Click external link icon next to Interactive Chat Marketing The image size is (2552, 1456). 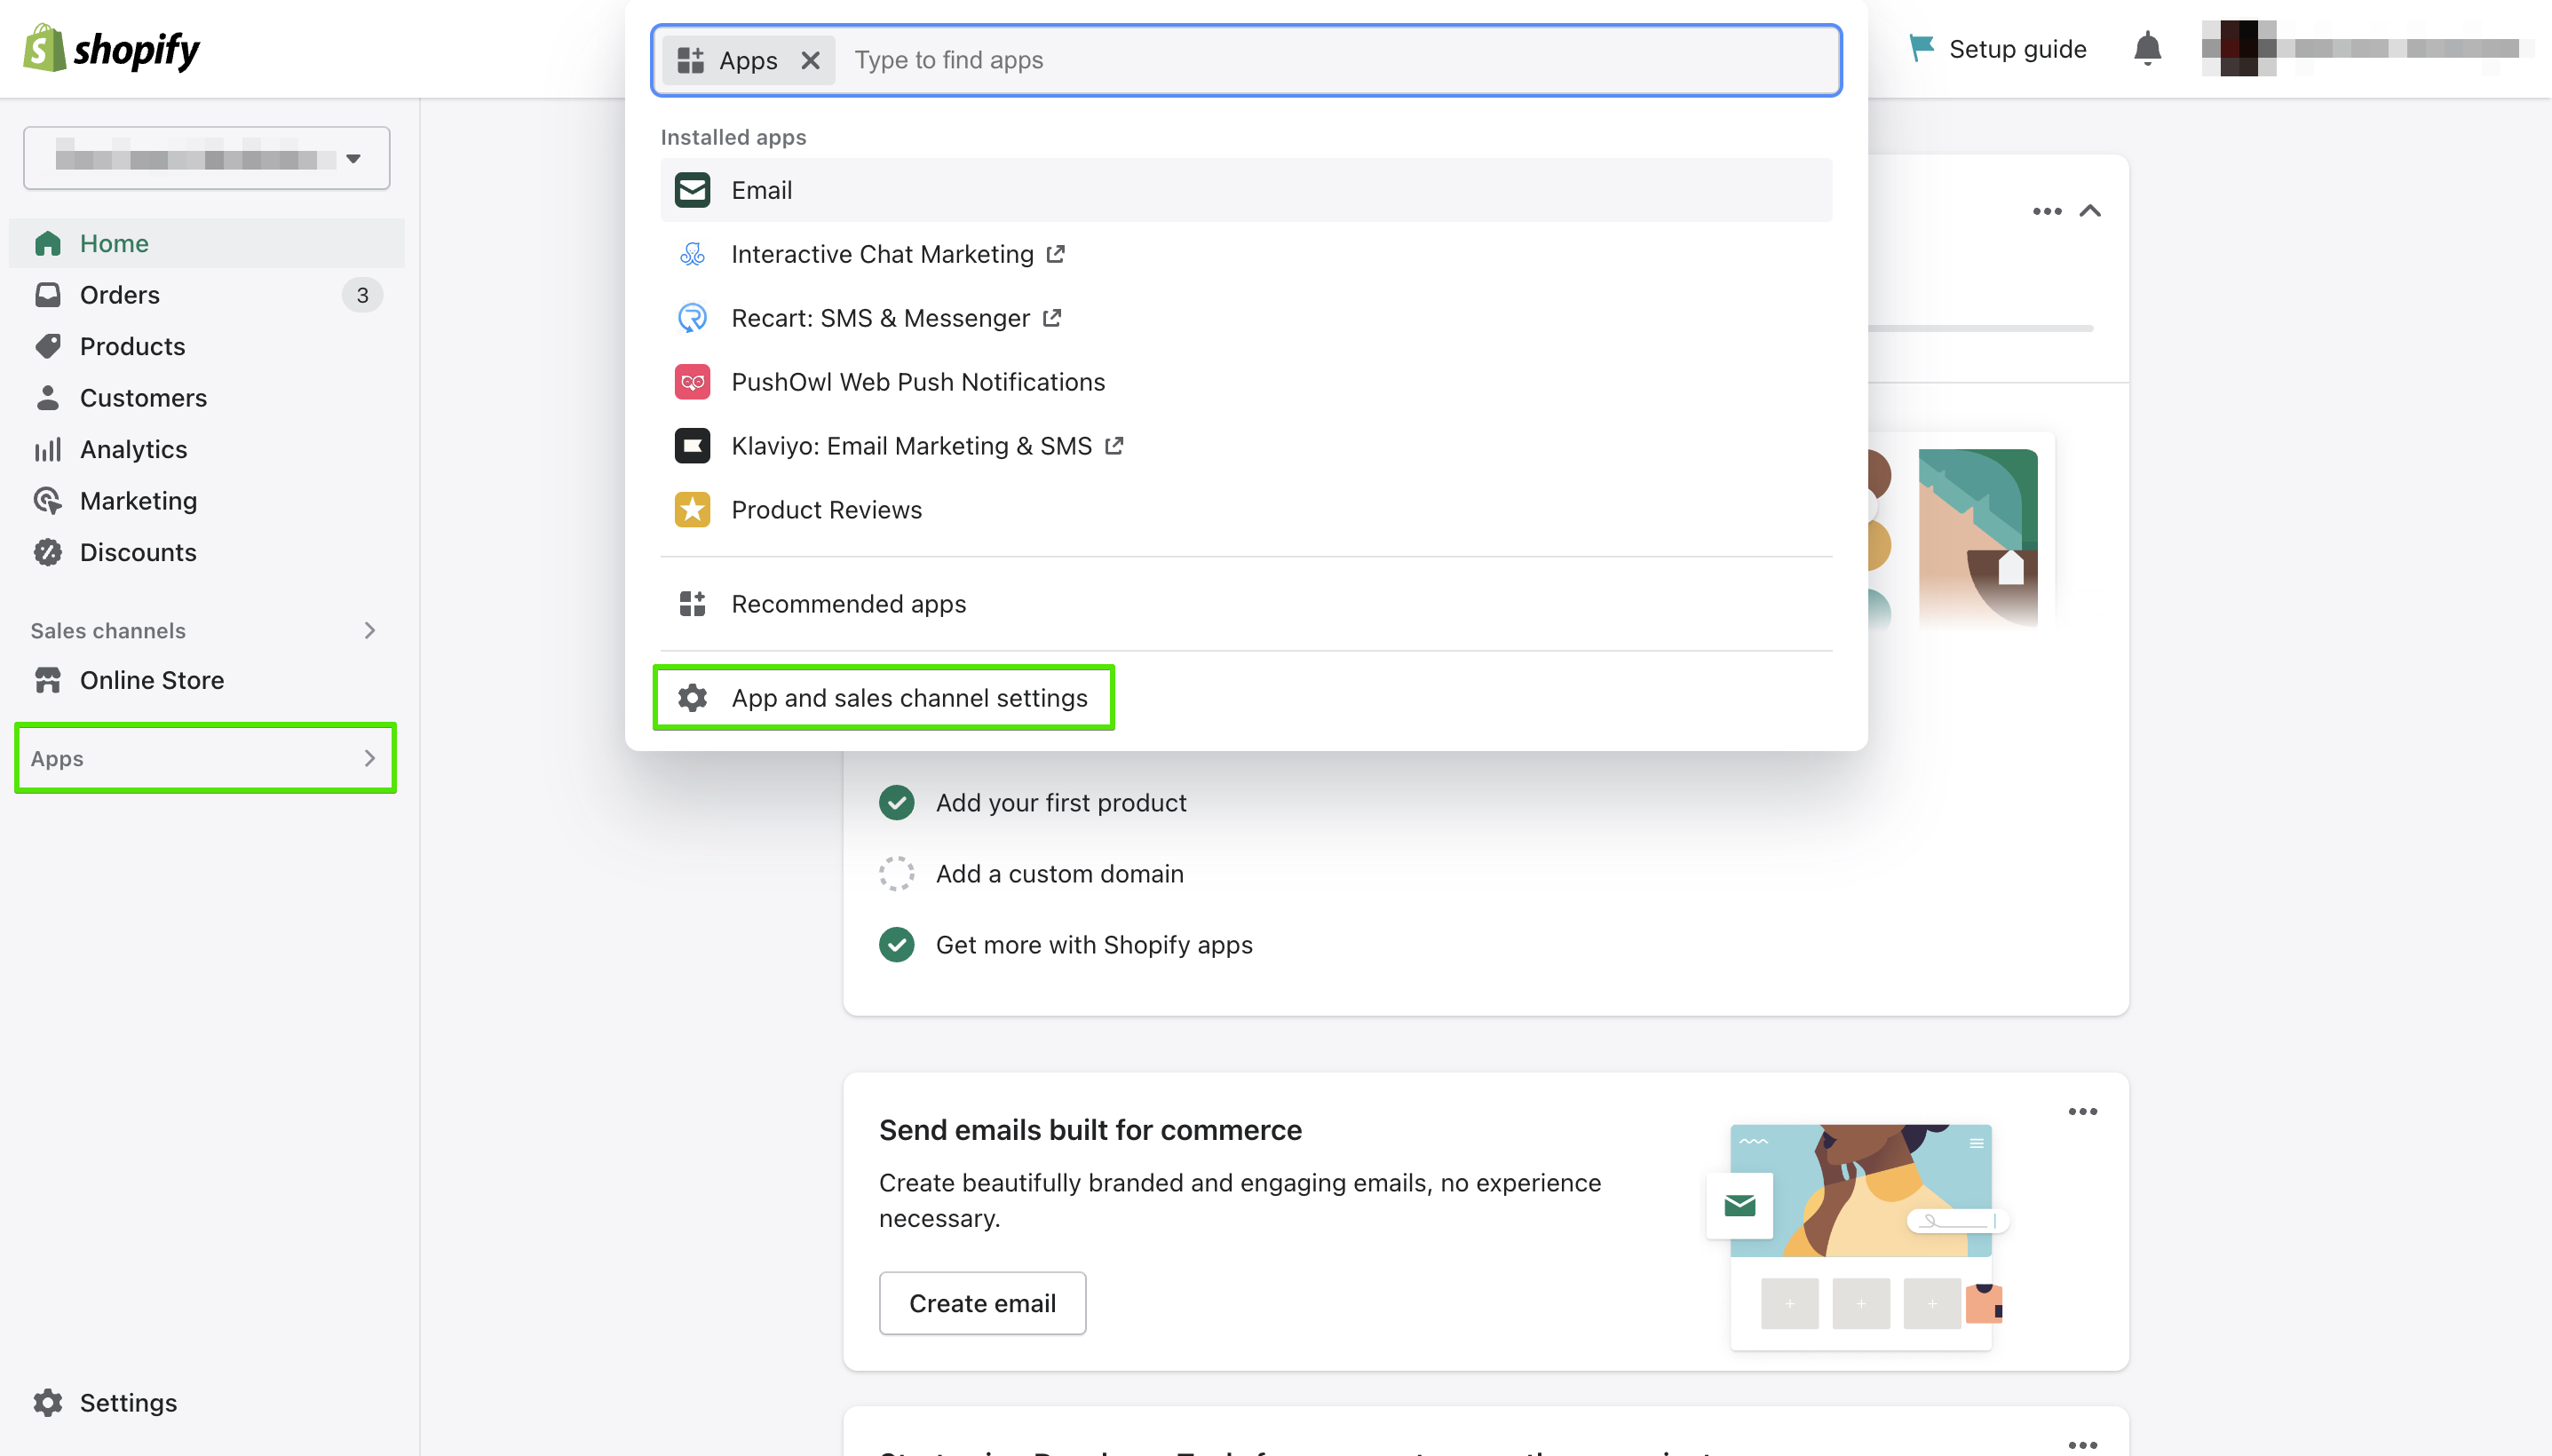(x=1056, y=254)
